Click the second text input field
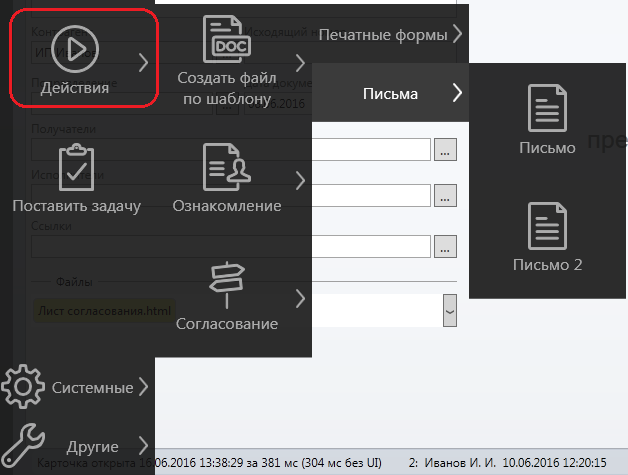This screenshot has height=475, width=628. pyautogui.click(x=370, y=194)
